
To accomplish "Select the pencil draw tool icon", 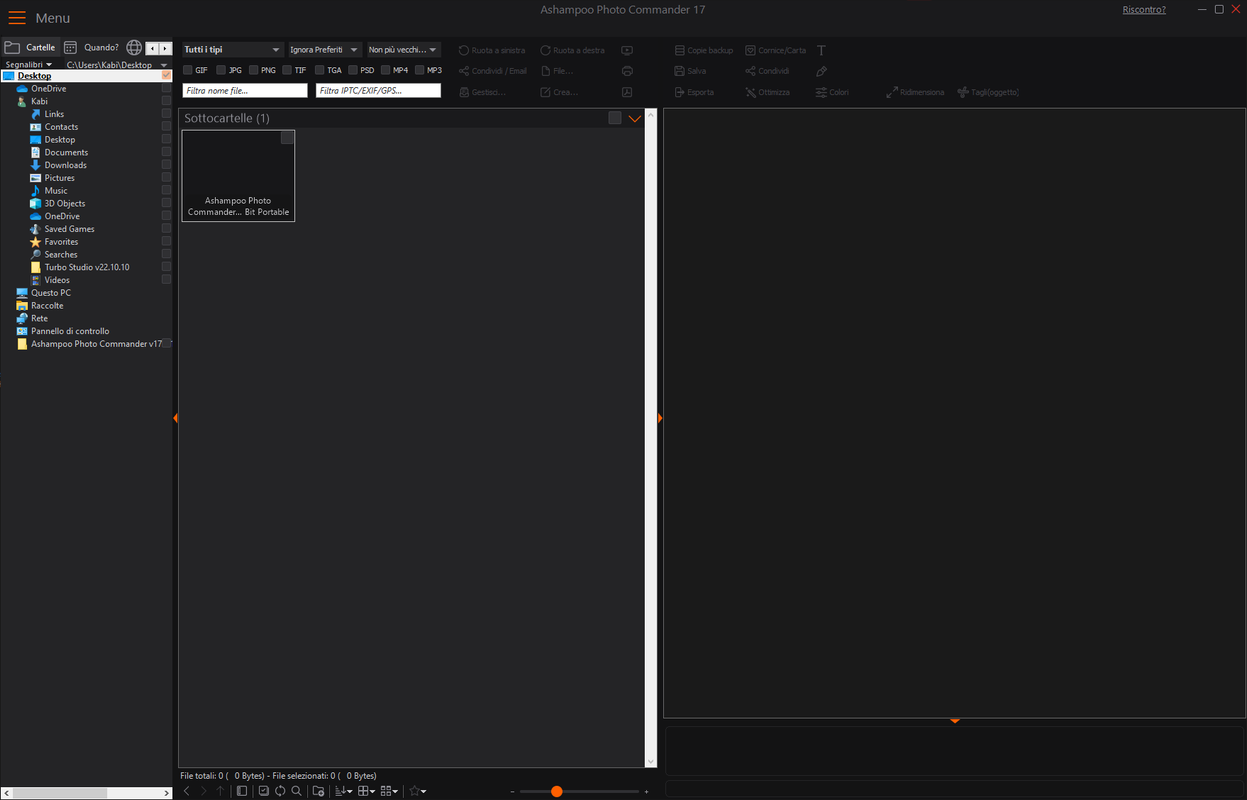I will (821, 71).
